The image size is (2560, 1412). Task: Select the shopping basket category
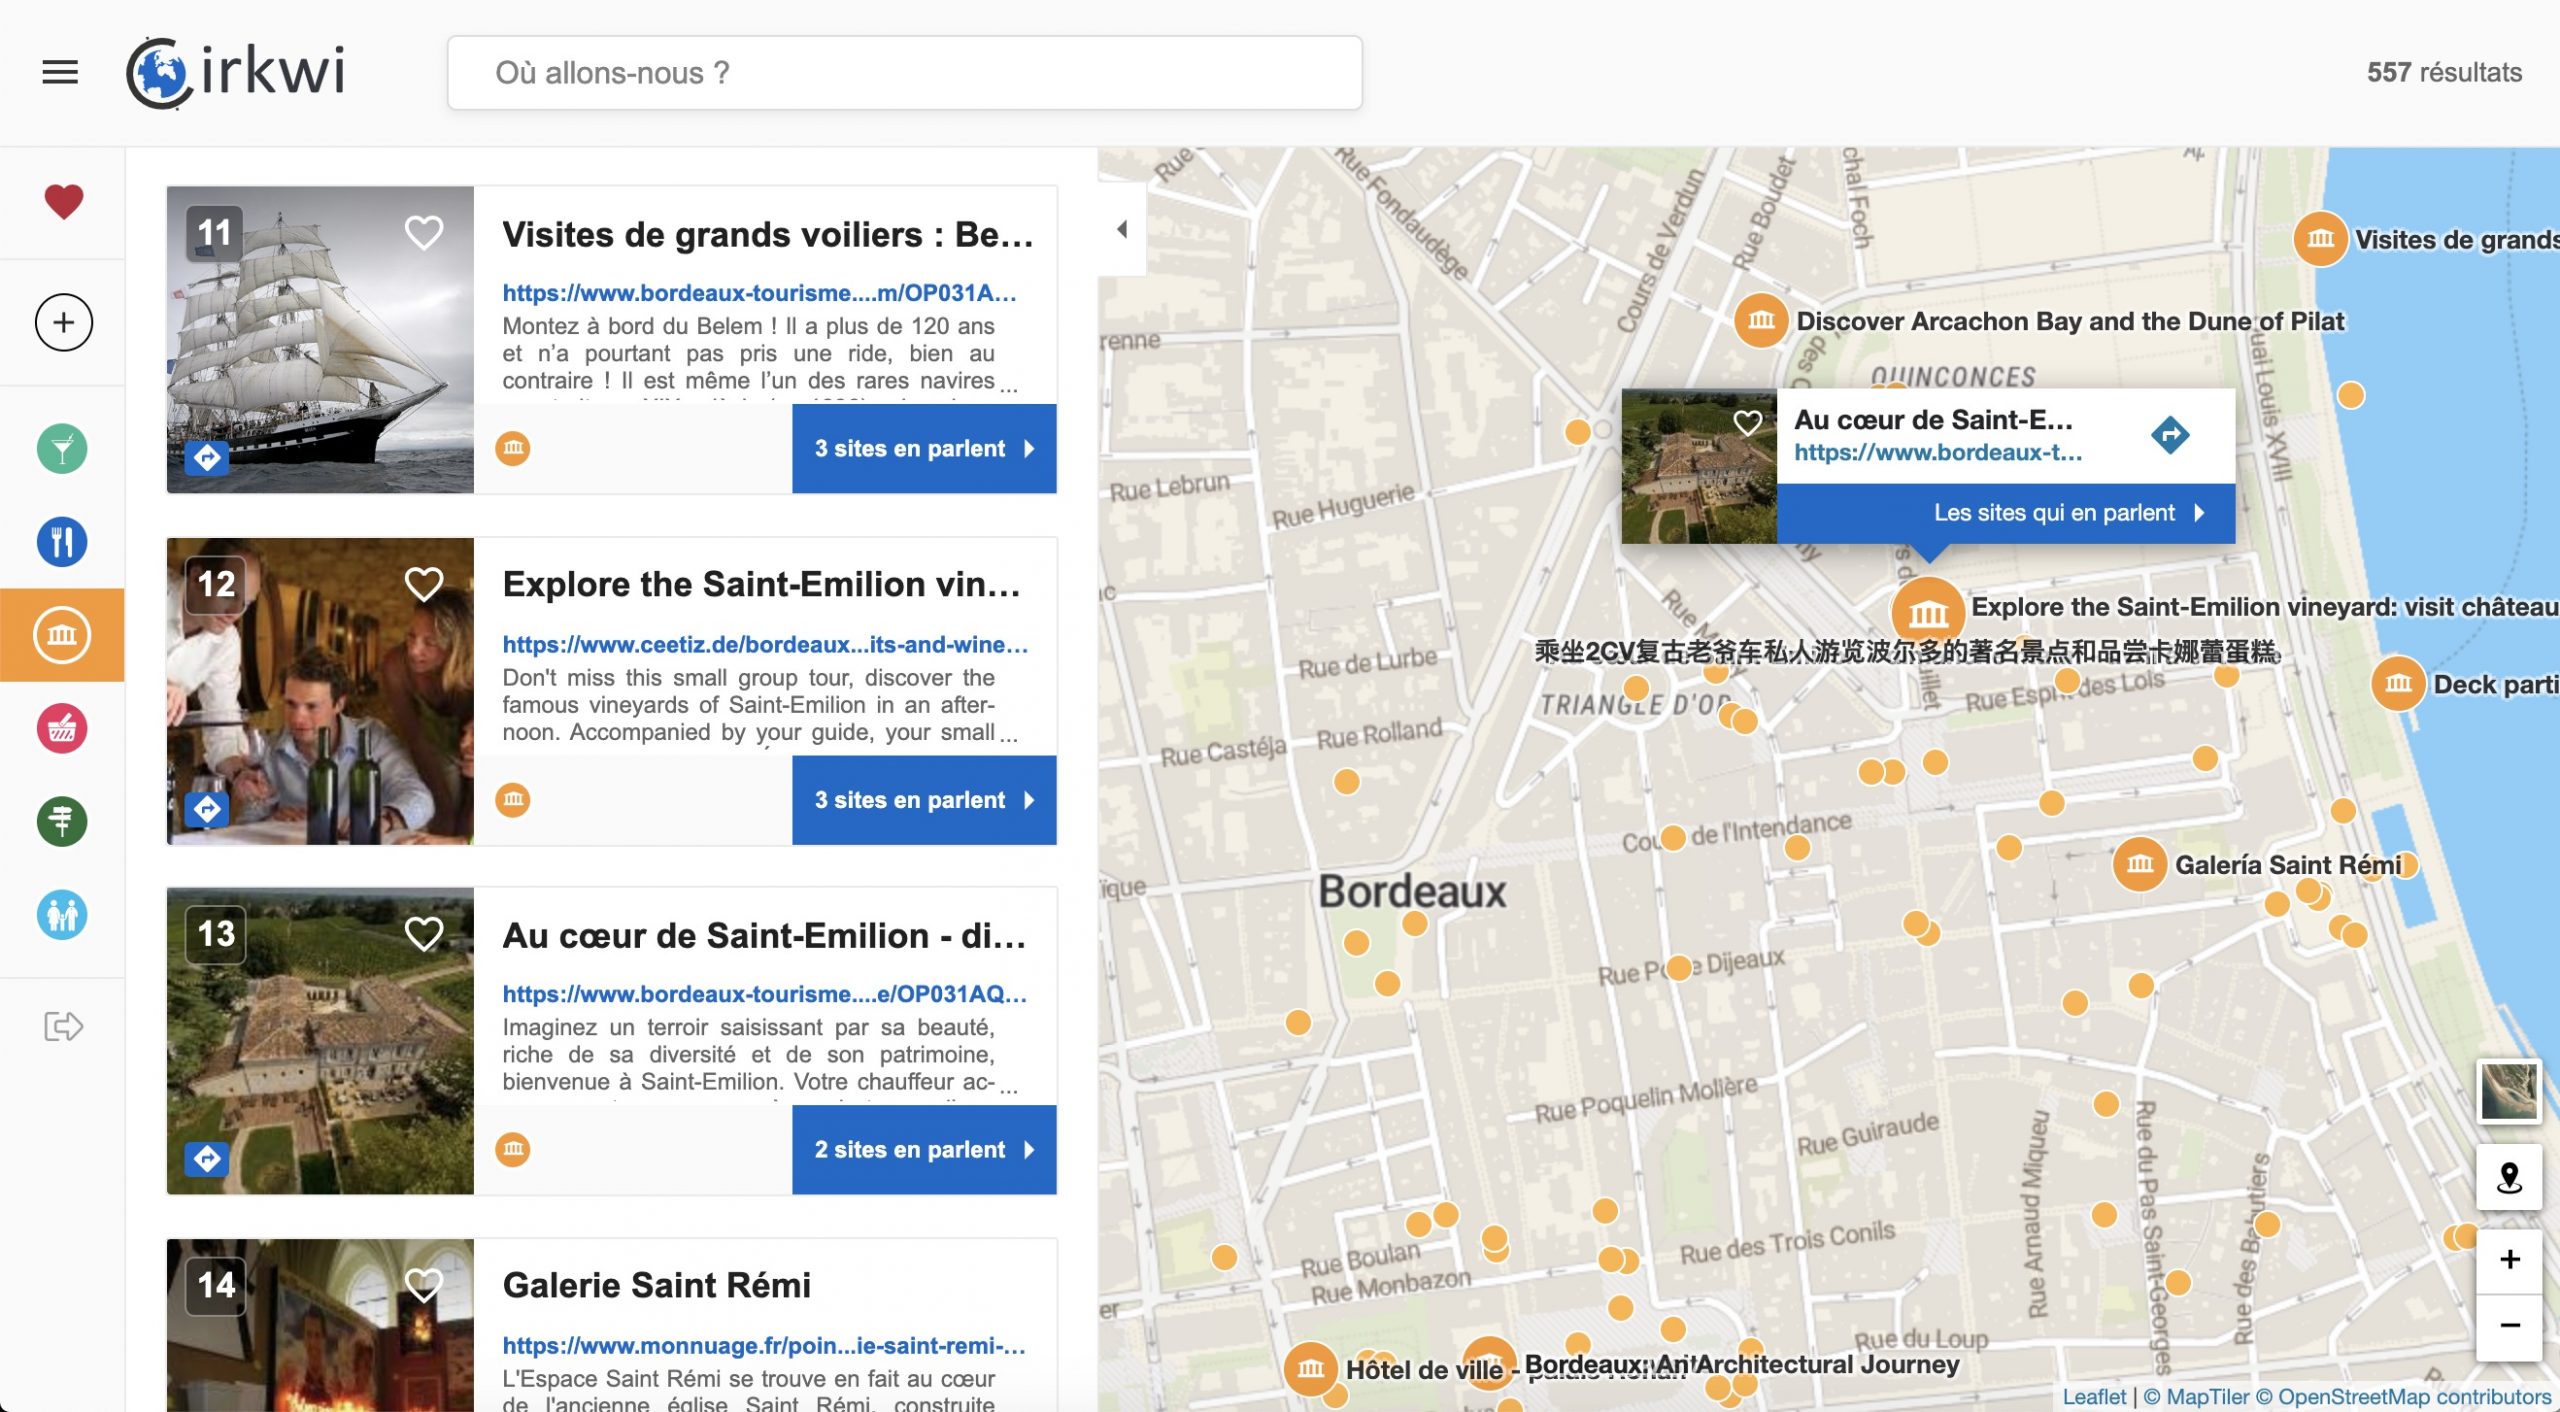[x=62, y=728]
